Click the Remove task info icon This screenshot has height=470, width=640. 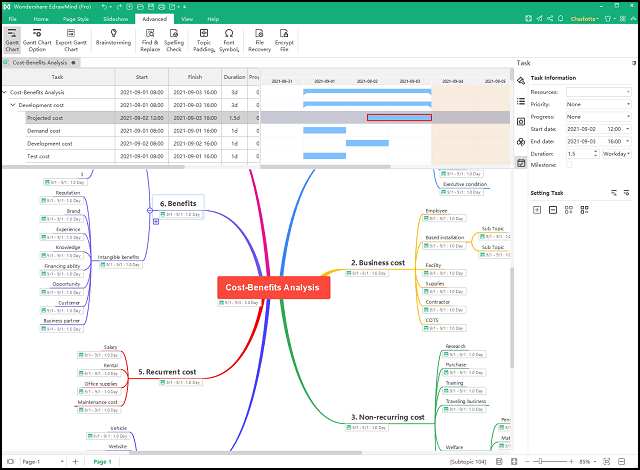553,210
